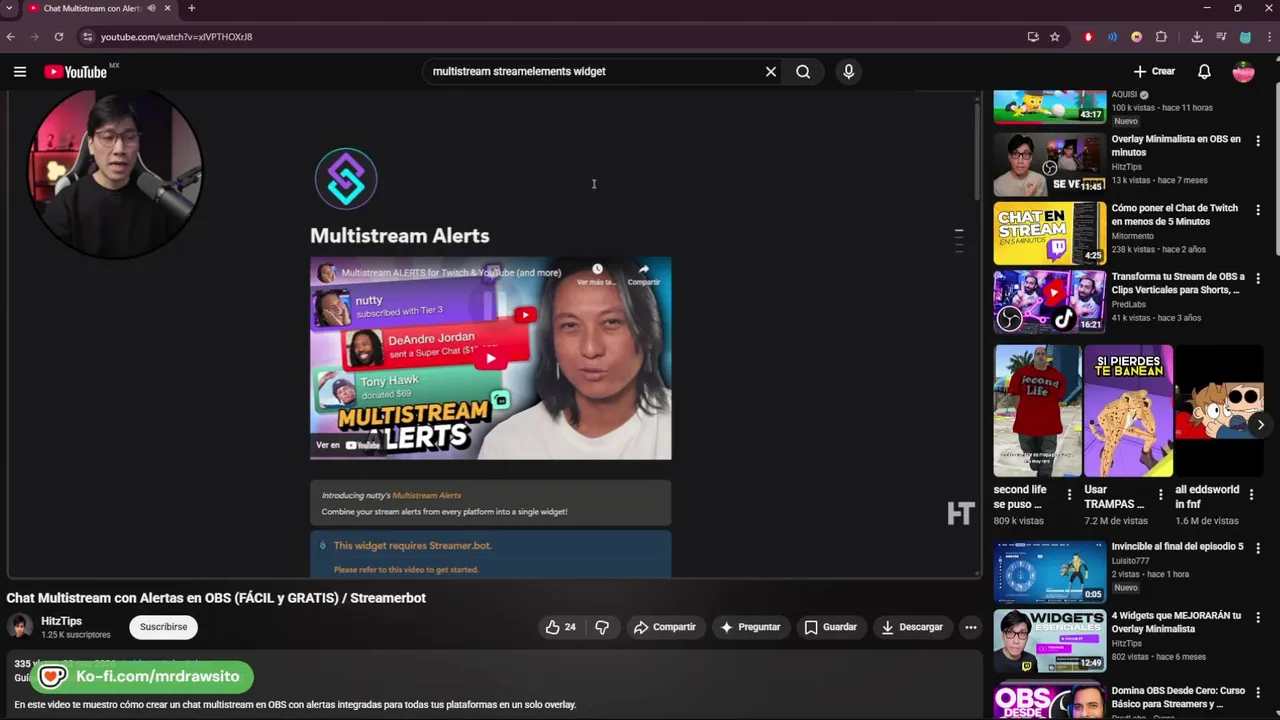The width and height of the screenshot is (1280, 720).
Task: Download the video with Descargar
Action: (912, 627)
